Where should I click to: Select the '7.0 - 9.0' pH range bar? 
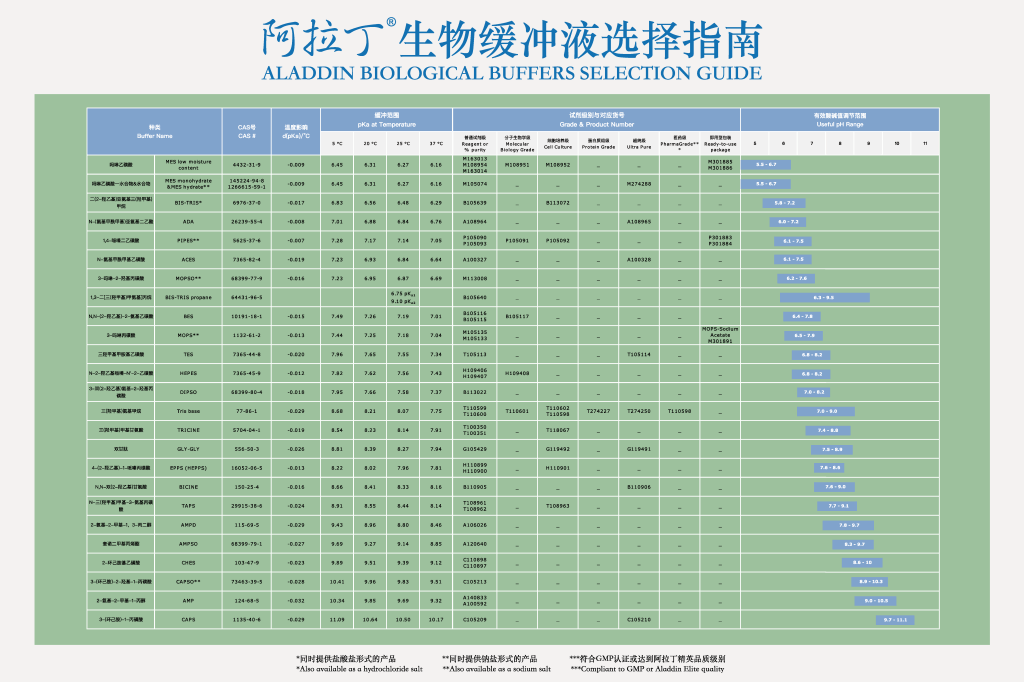click(x=825, y=411)
